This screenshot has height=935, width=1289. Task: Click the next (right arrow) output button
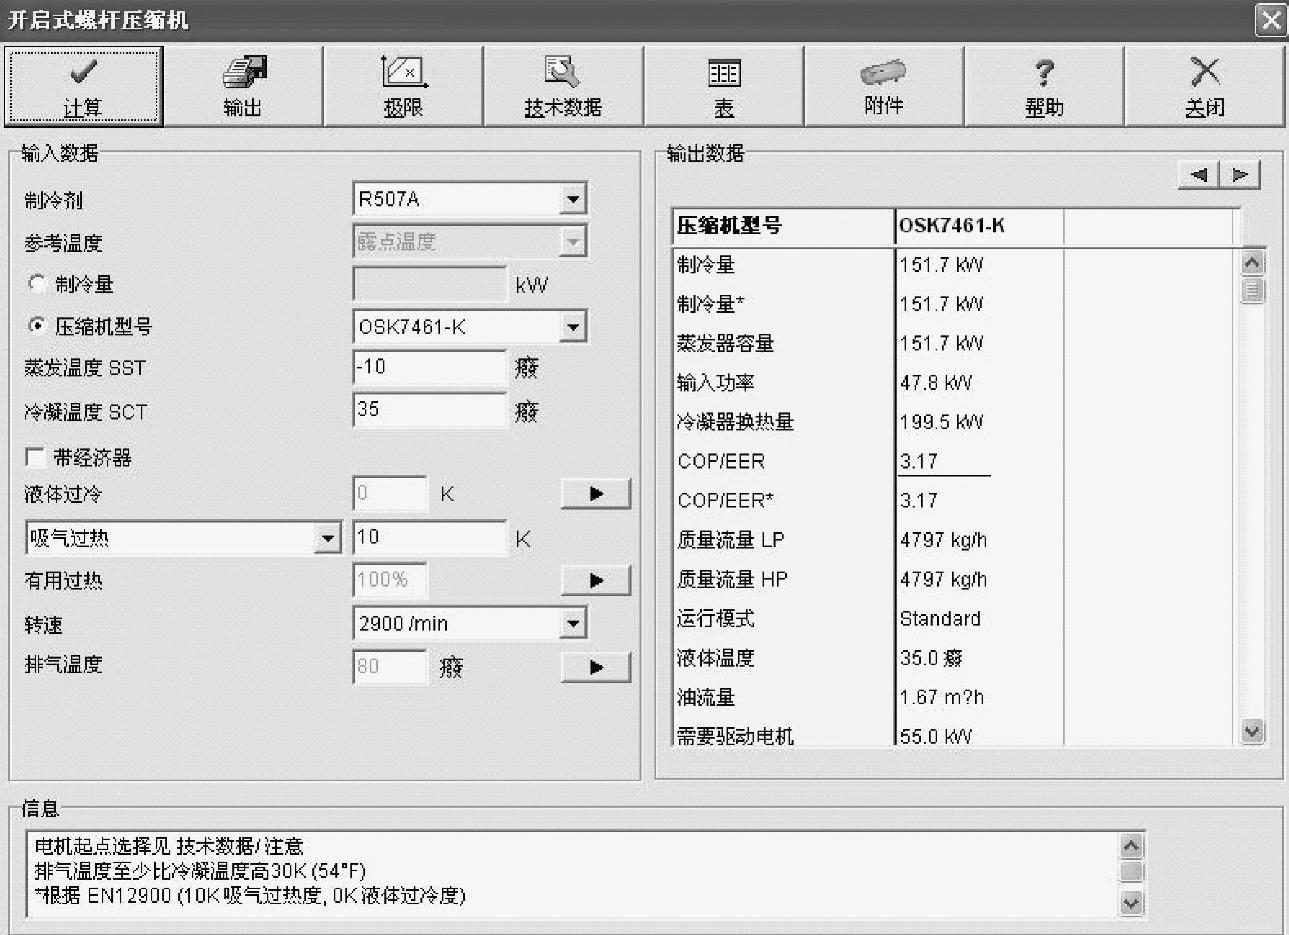1240,175
